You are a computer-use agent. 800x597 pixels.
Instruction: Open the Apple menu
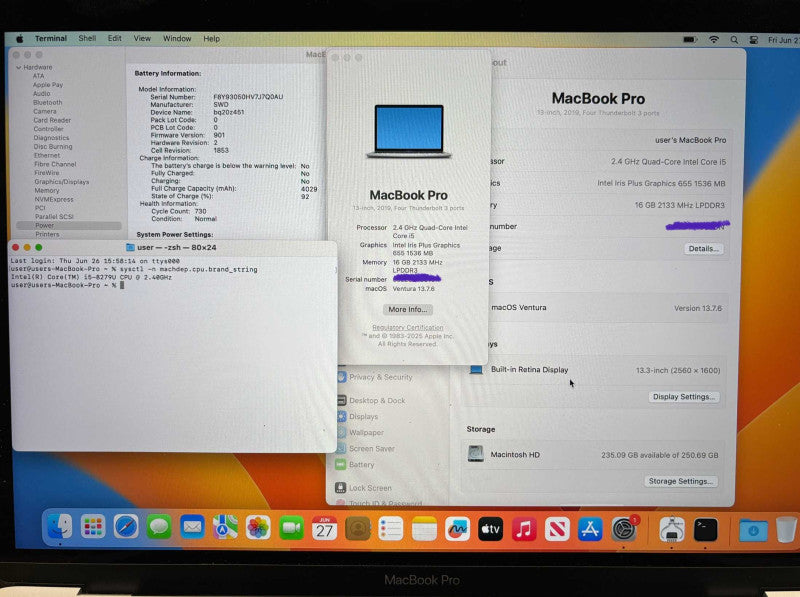click(x=20, y=39)
